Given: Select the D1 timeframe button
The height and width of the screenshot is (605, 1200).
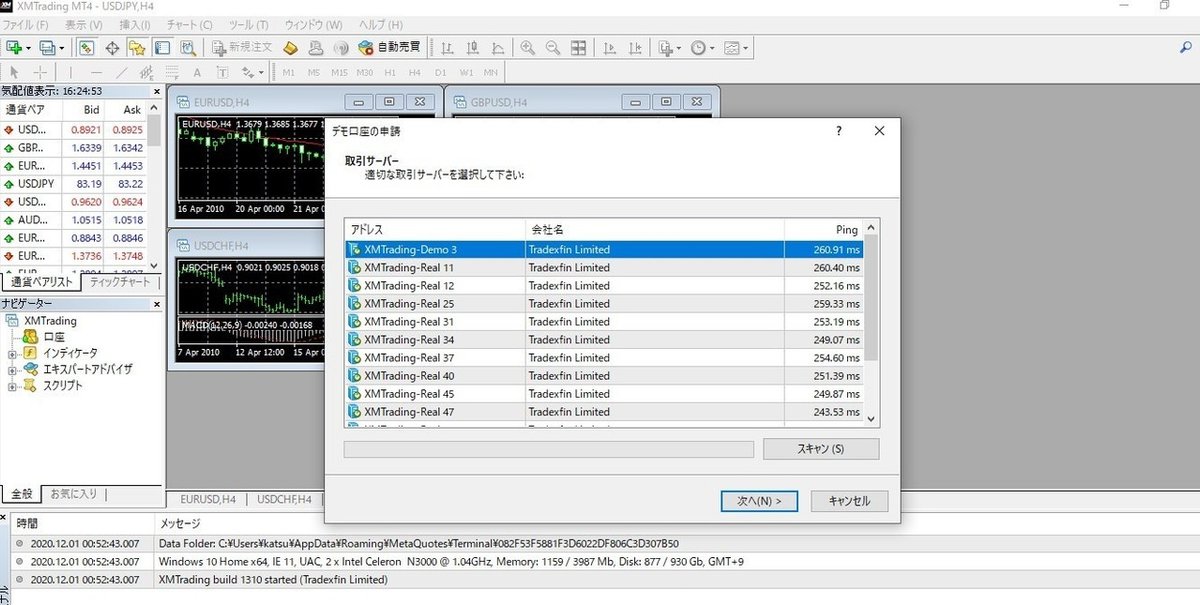Looking at the screenshot, I should [x=440, y=72].
